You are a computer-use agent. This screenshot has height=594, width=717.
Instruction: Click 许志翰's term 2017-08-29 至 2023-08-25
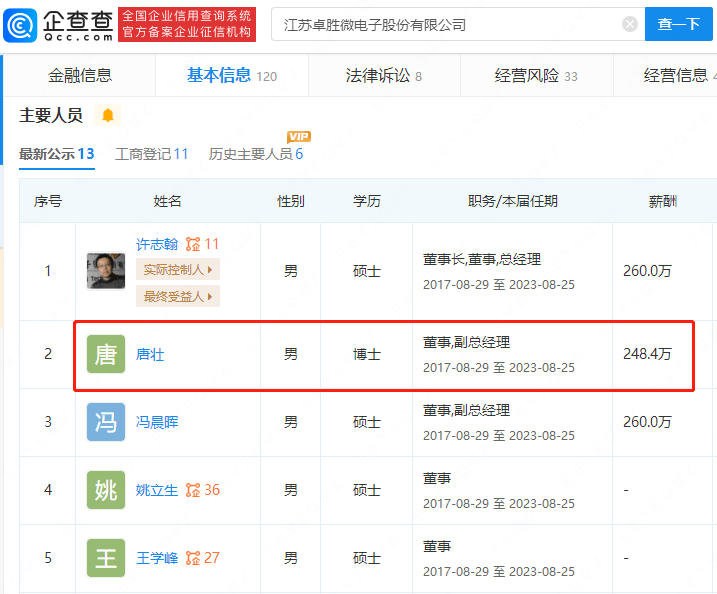pyautogui.click(x=499, y=284)
